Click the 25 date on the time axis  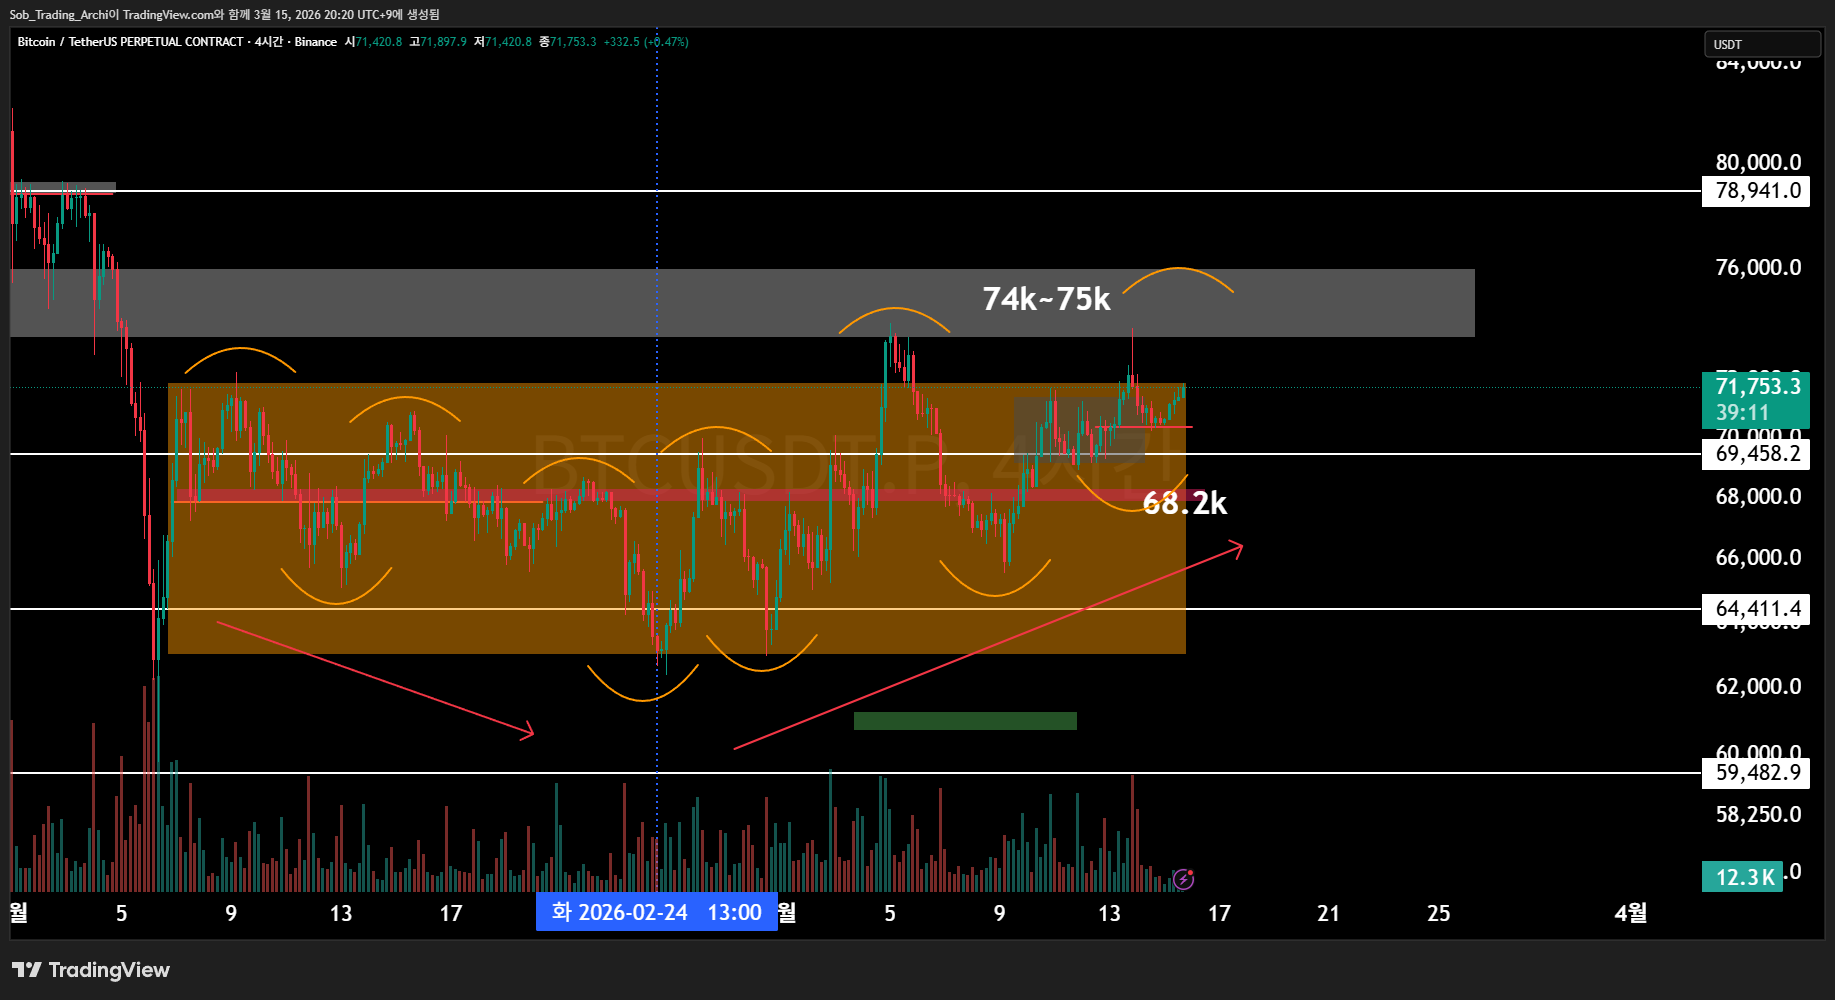(1438, 913)
